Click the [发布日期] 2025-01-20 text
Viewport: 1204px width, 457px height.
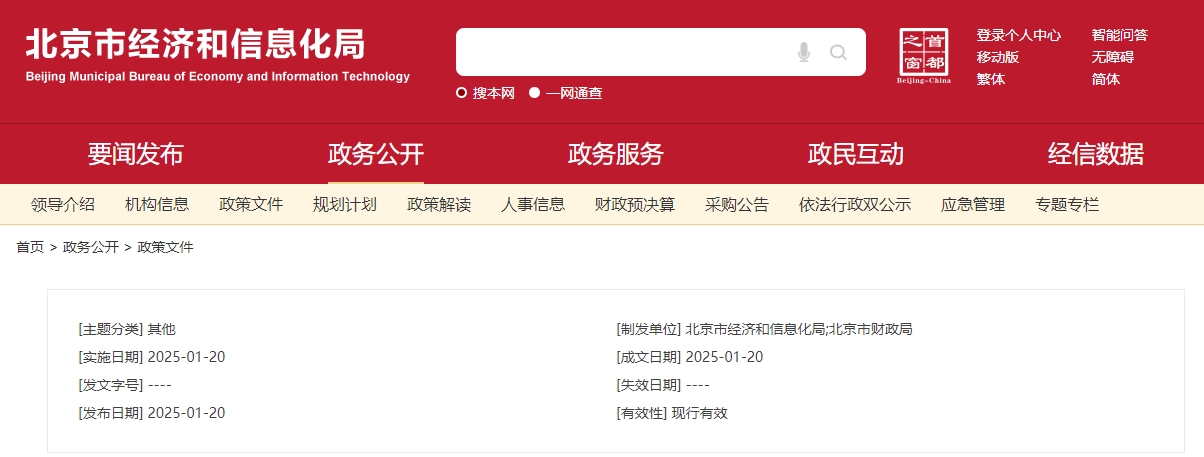(x=152, y=413)
